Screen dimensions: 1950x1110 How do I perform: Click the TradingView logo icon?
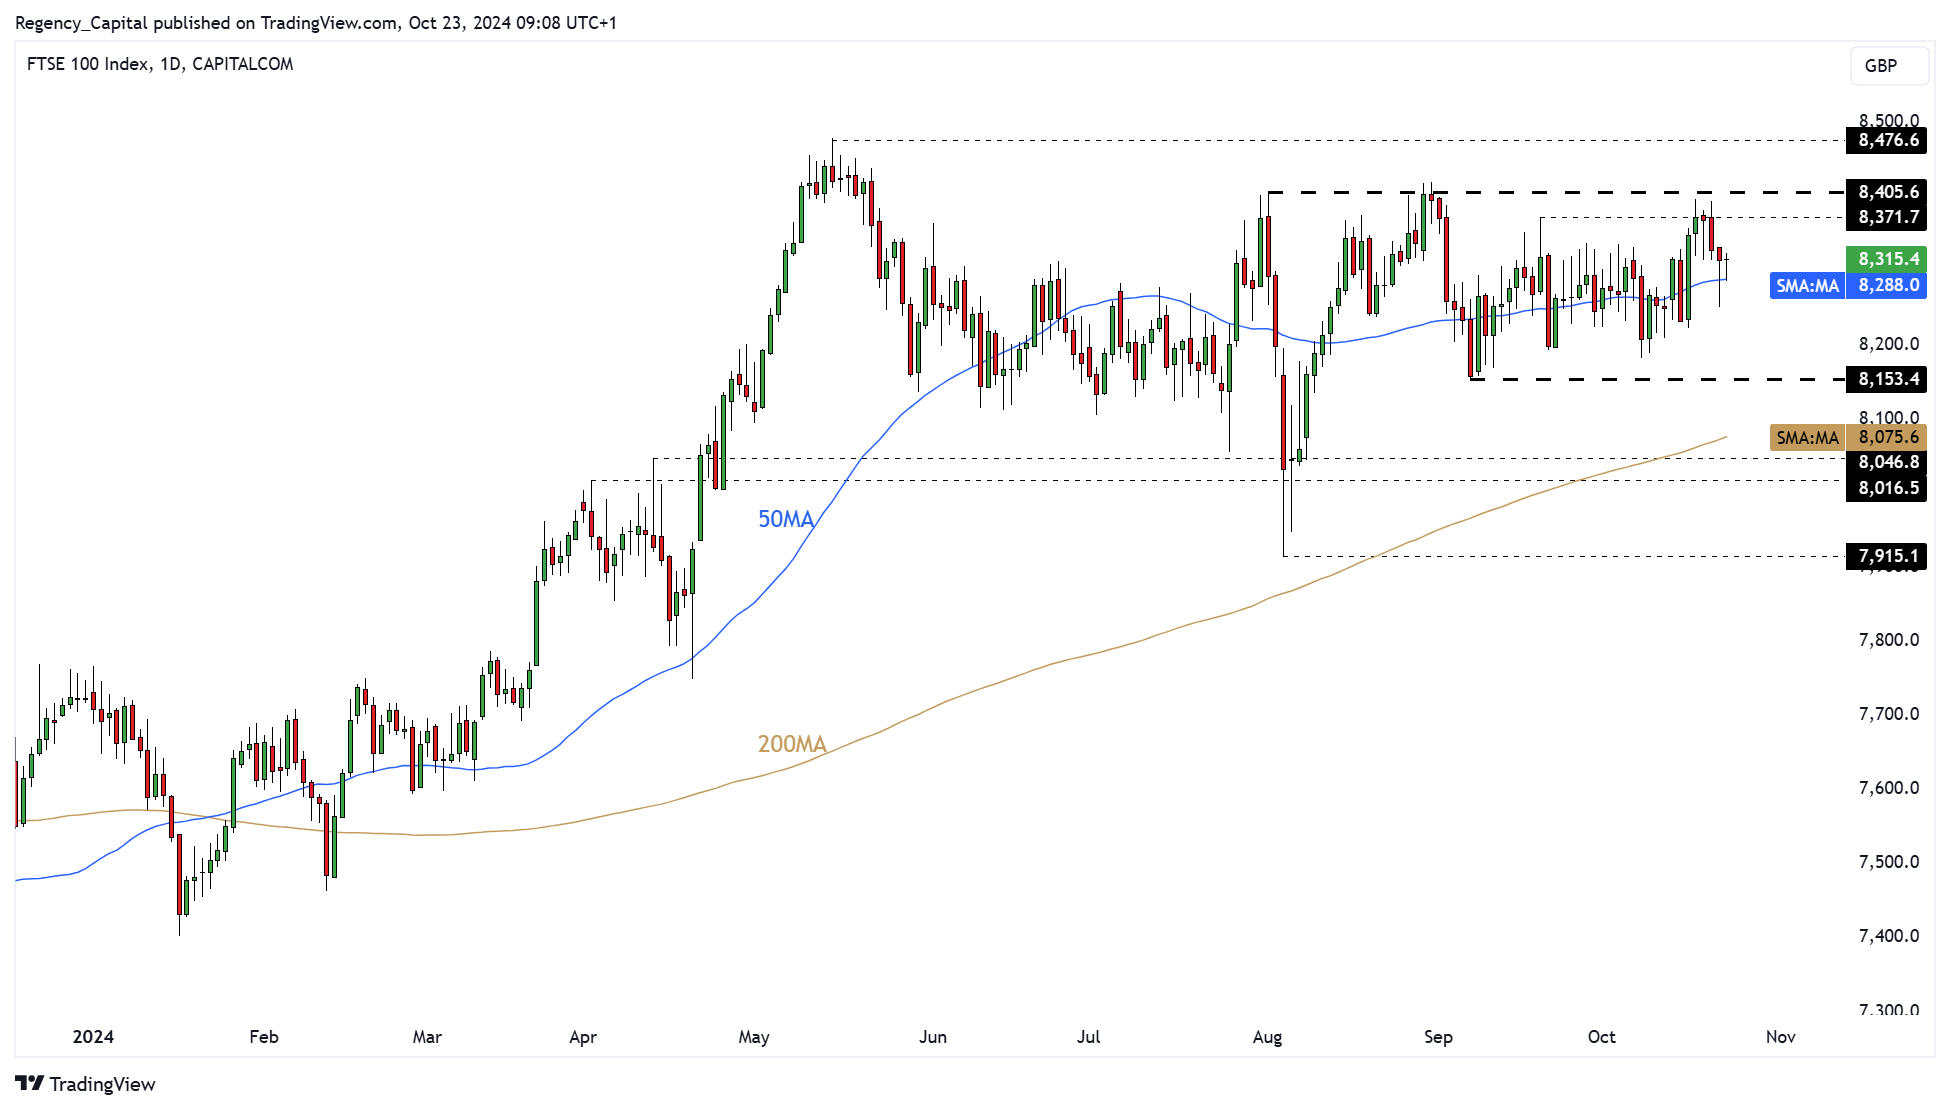pyautogui.click(x=29, y=1083)
